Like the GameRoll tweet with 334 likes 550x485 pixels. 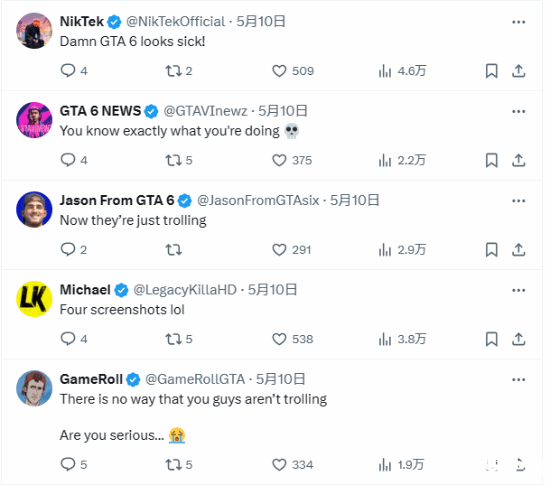tap(293, 465)
